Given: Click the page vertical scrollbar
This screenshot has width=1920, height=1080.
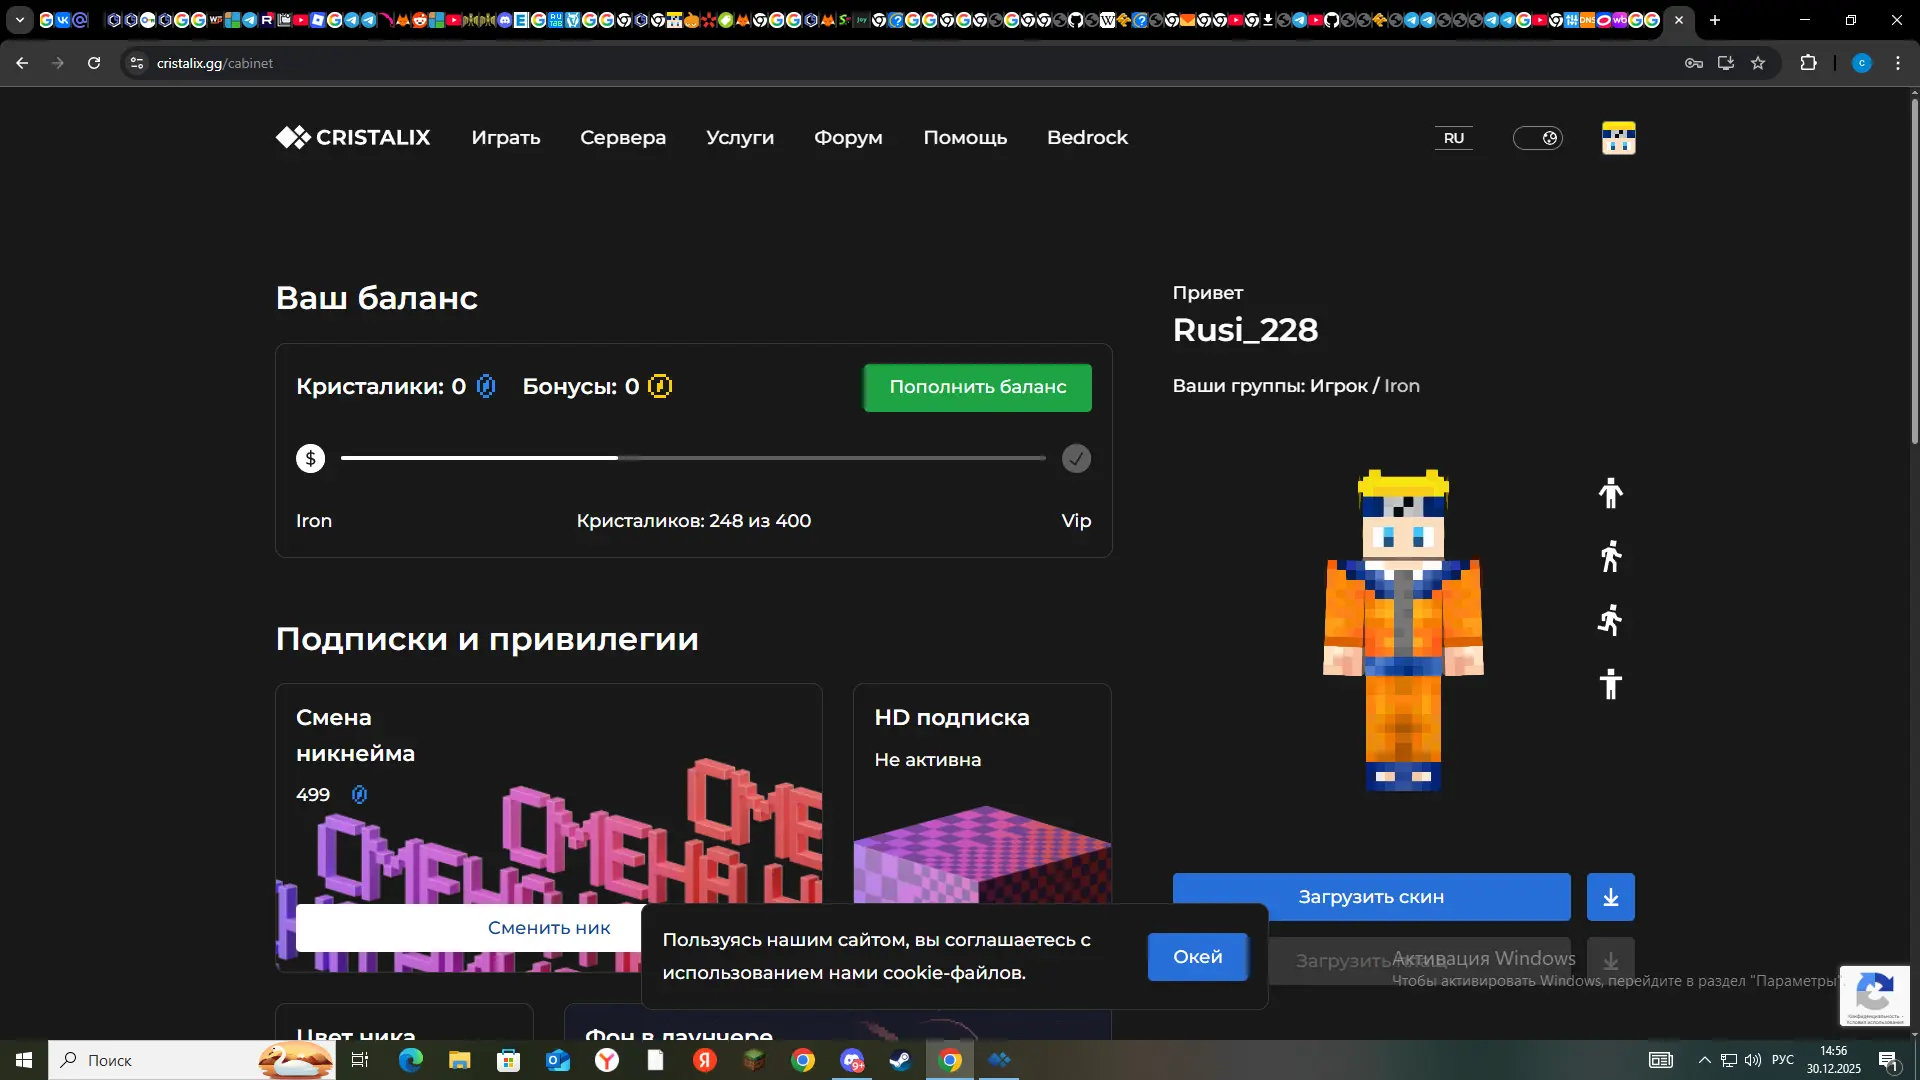Looking at the screenshot, I should [x=1914, y=270].
